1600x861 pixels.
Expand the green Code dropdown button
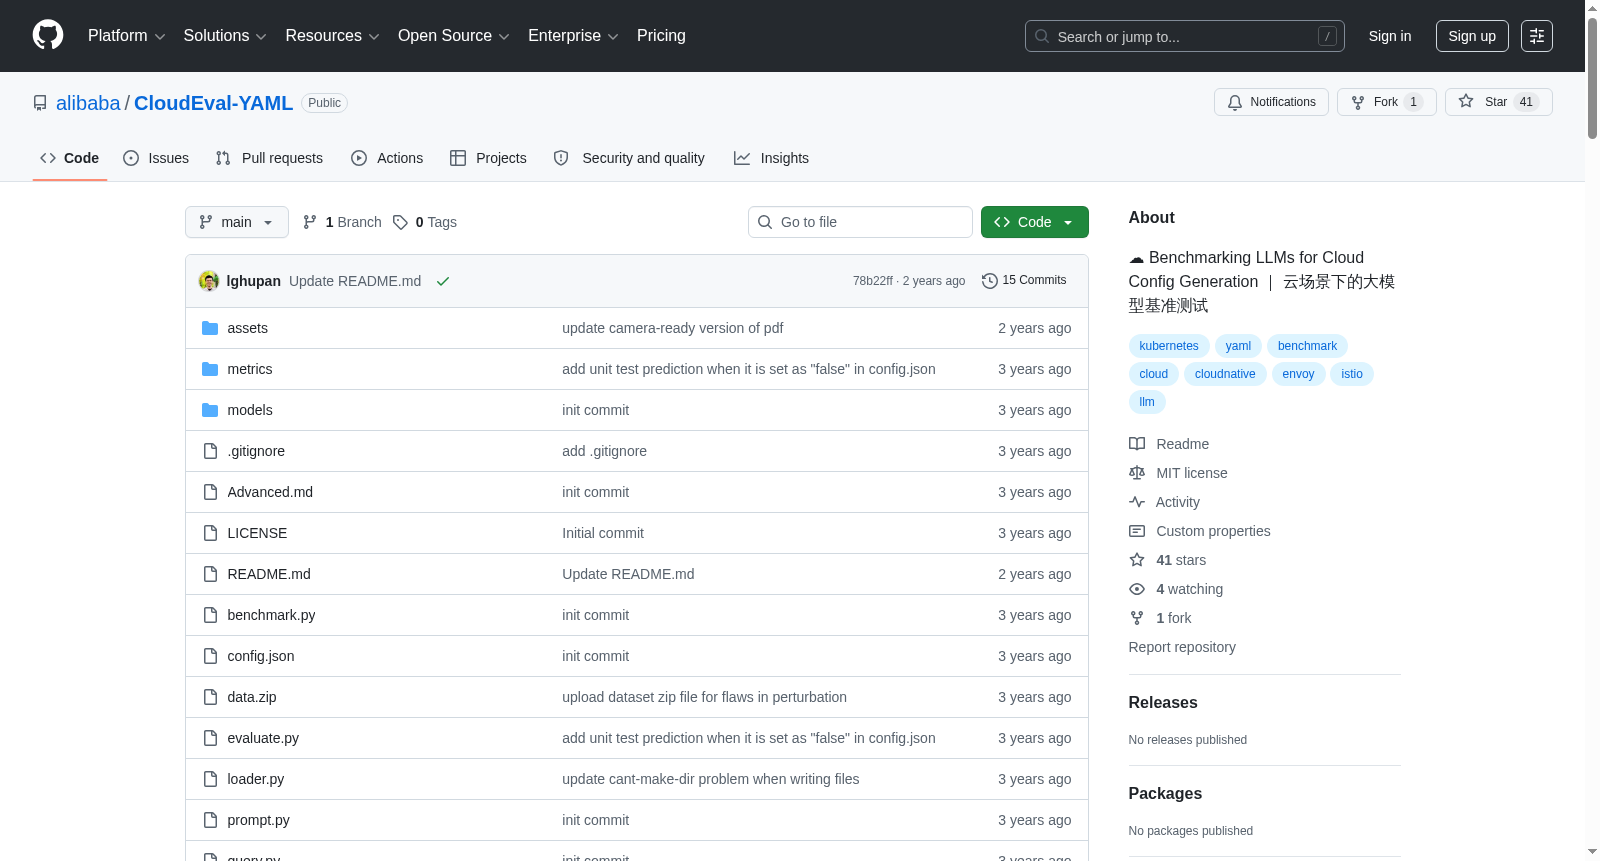pyautogui.click(x=1035, y=222)
